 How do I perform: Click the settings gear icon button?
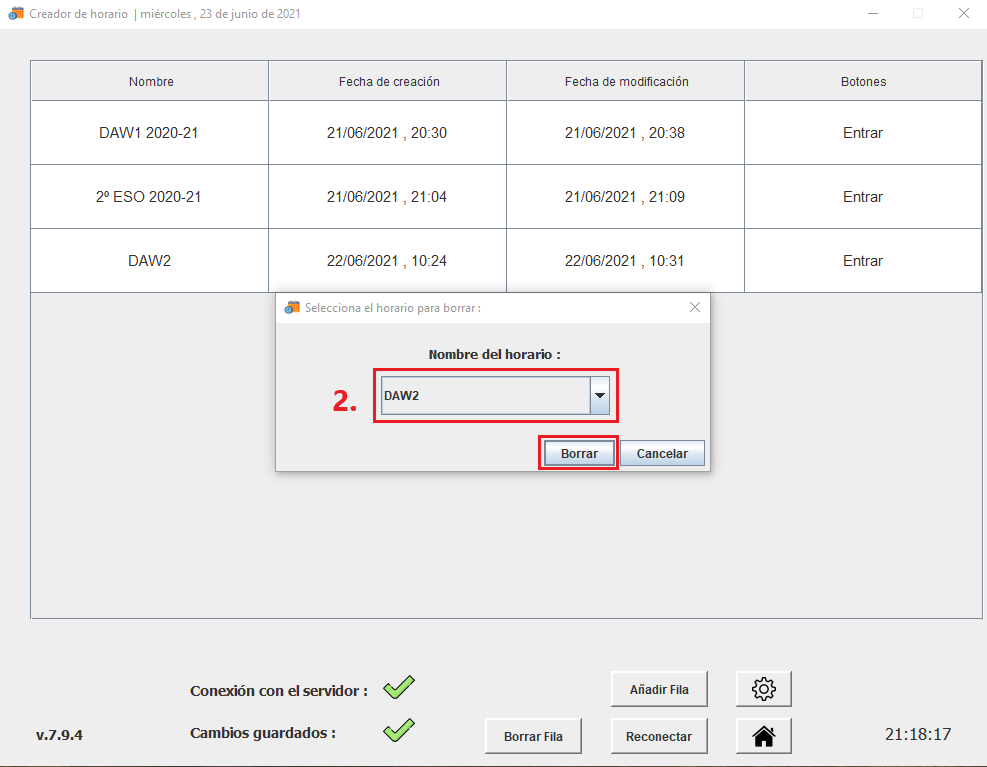[x=763, y=688]
